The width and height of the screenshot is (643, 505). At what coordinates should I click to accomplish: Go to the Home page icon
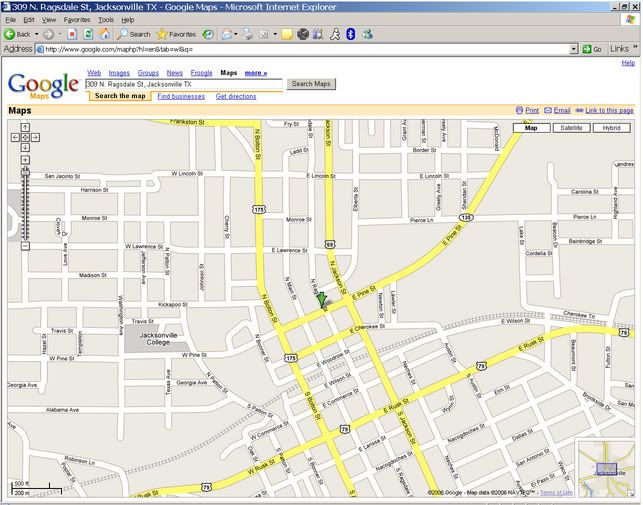[104, 34]
